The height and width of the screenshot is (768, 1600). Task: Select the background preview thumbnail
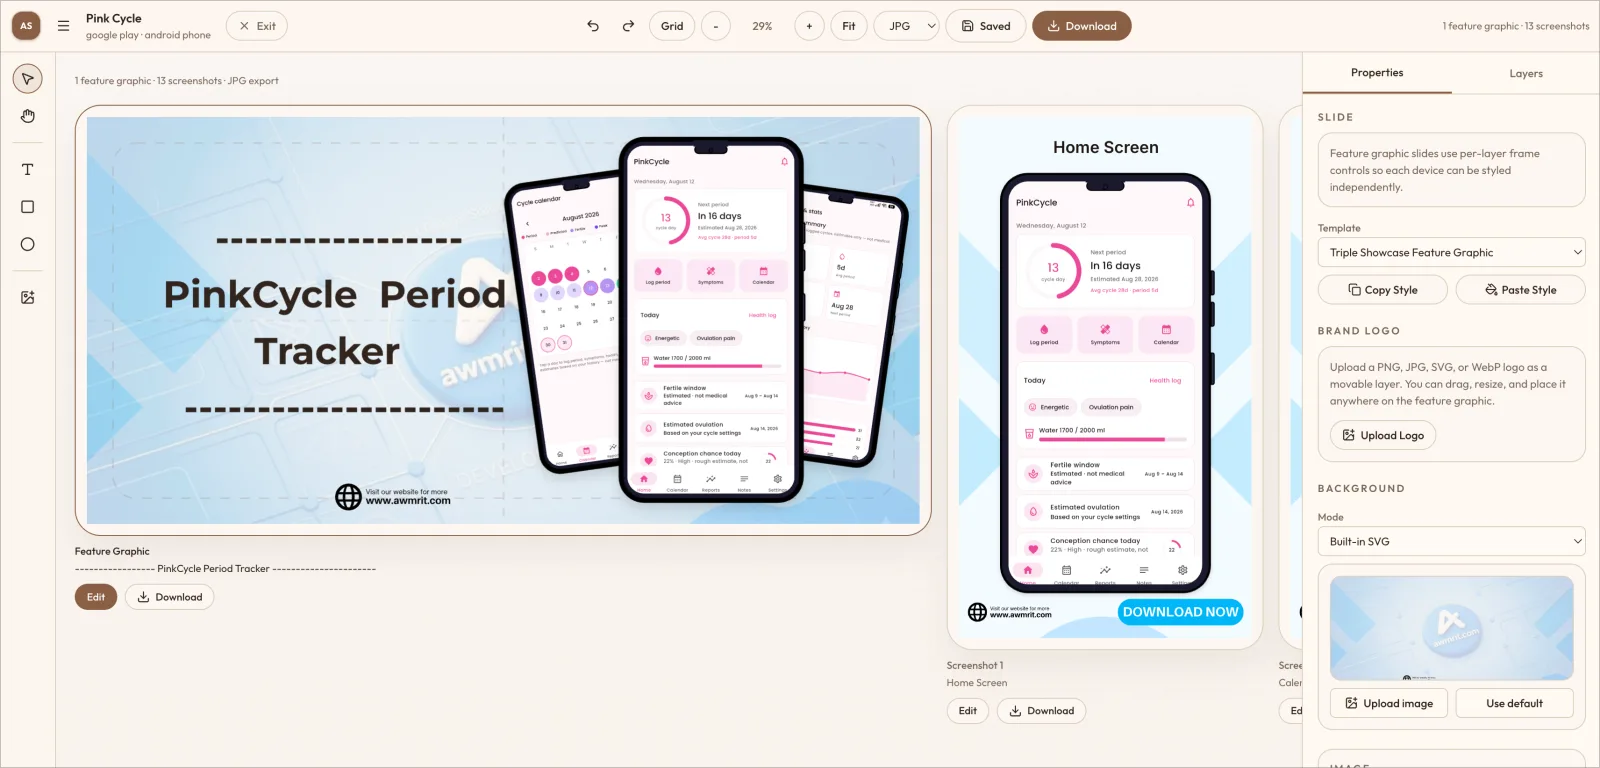tap(1451, 629)
